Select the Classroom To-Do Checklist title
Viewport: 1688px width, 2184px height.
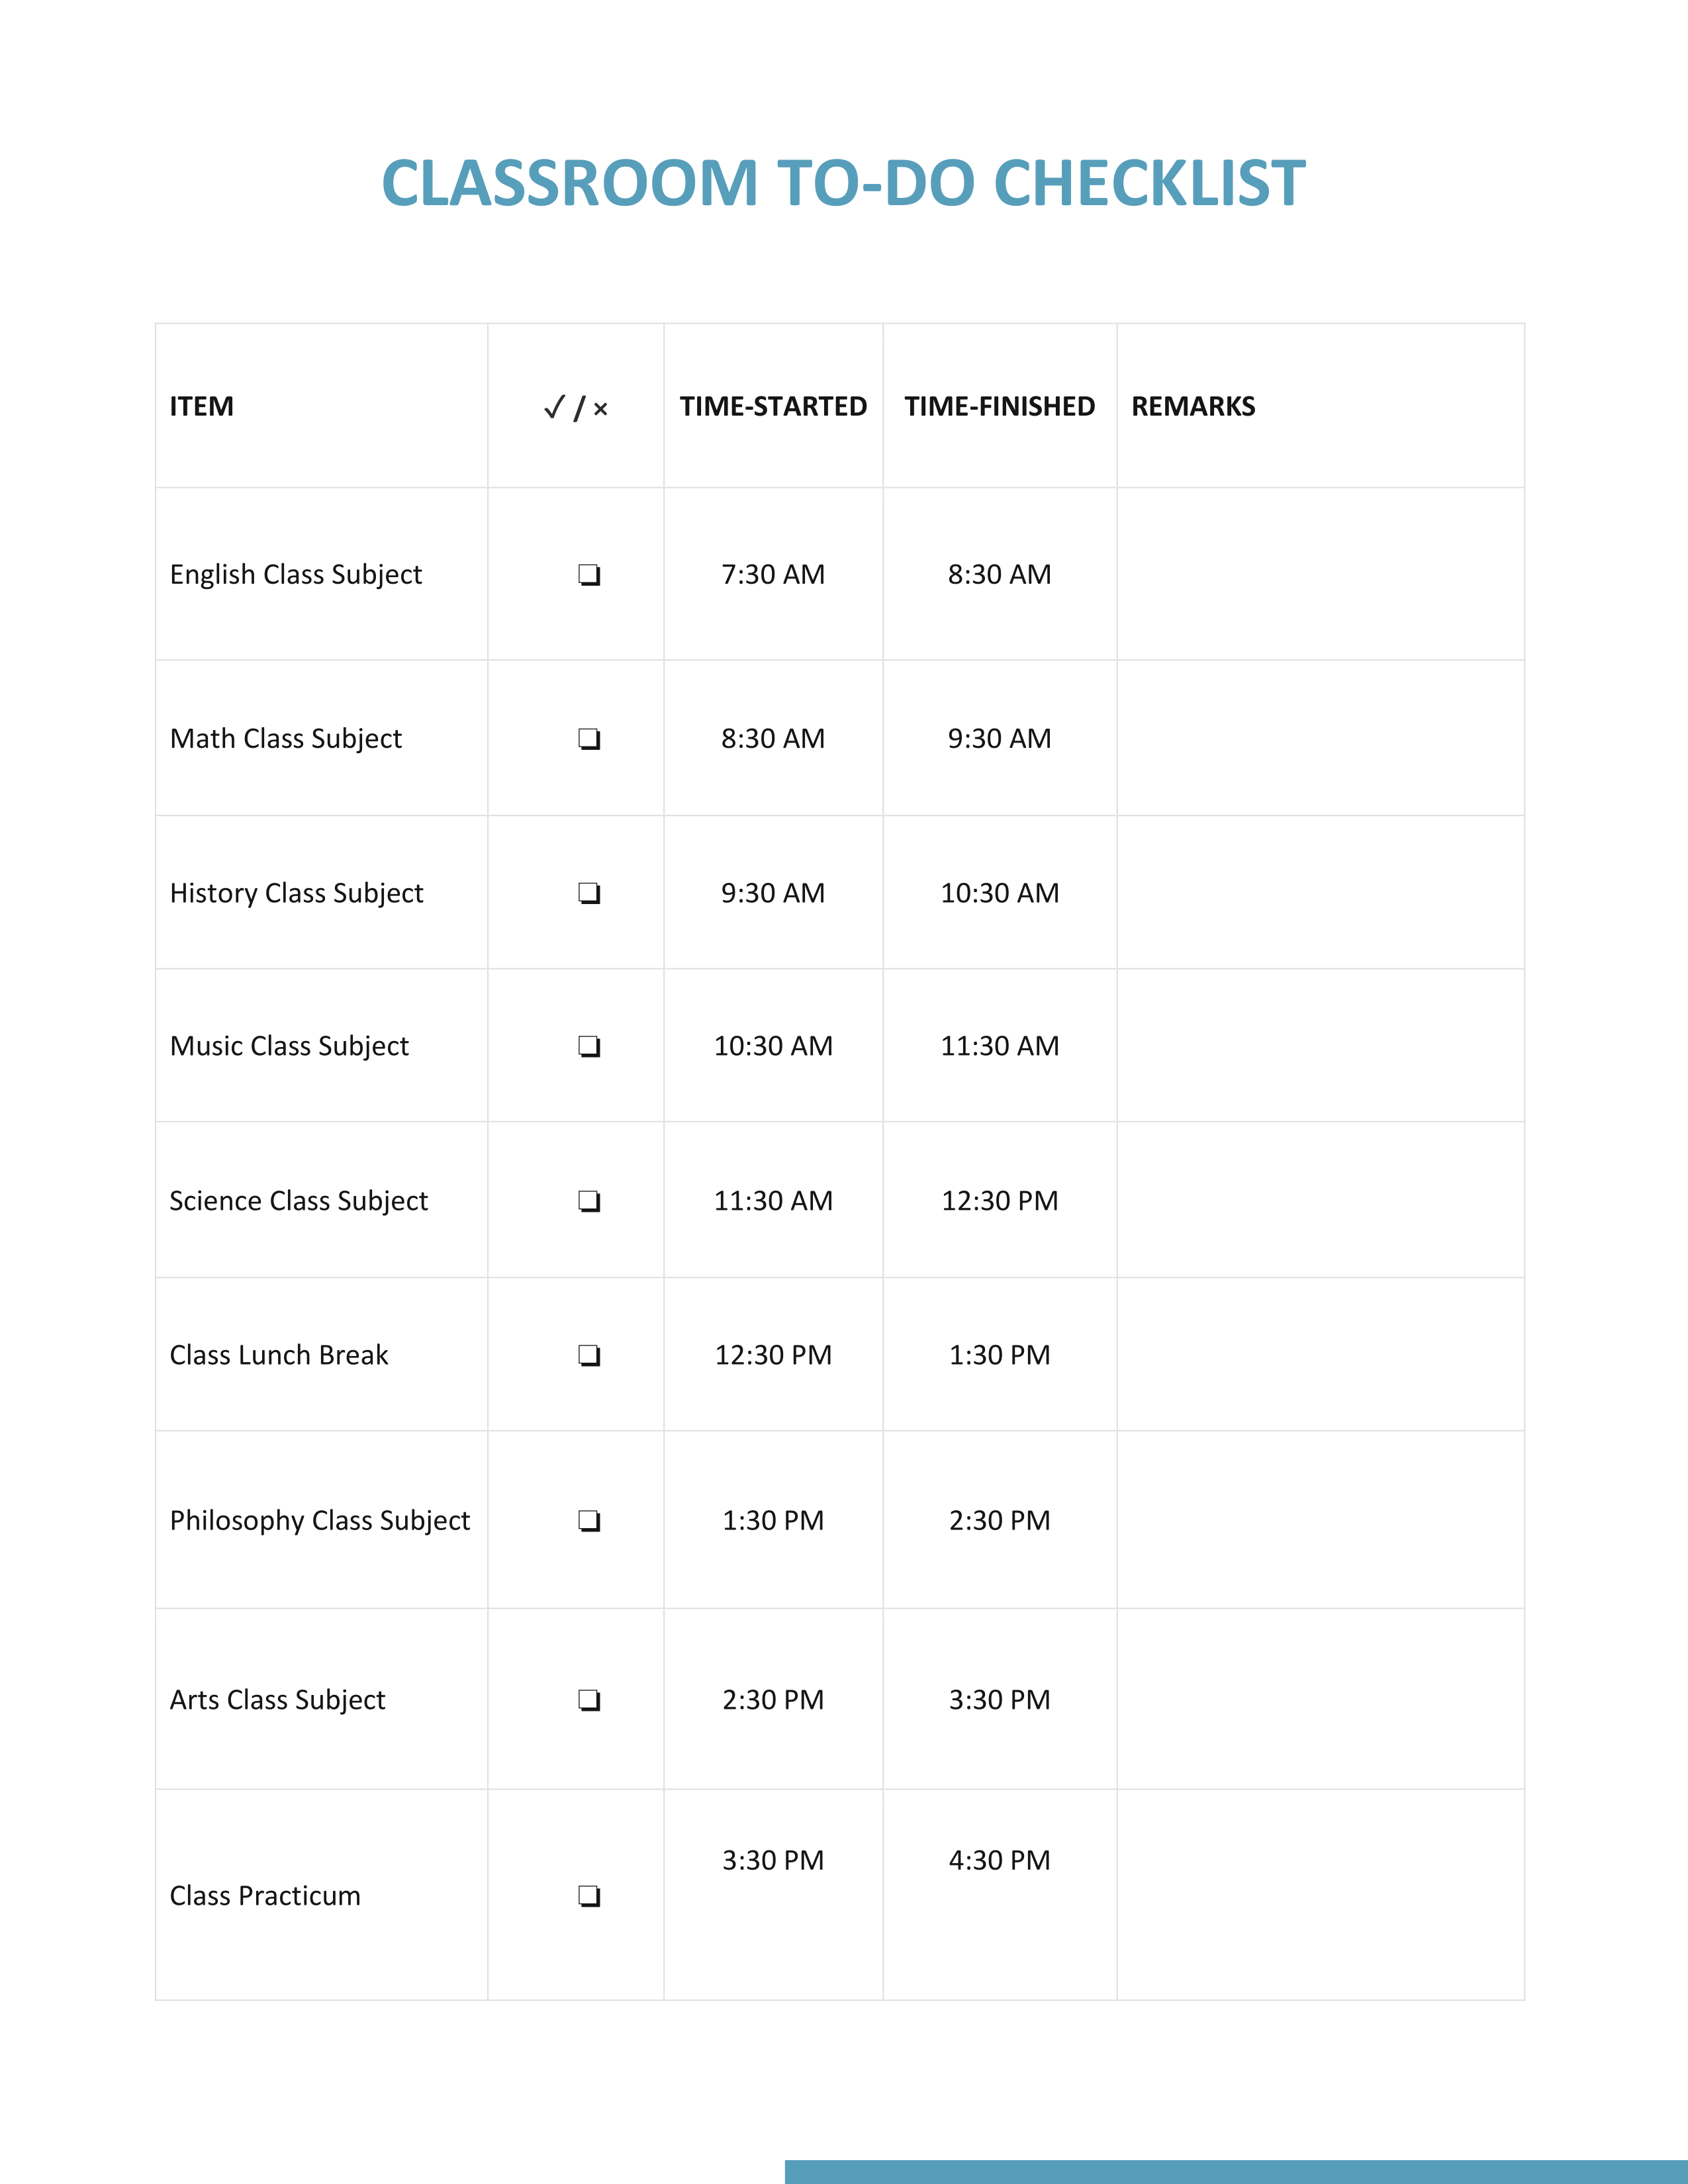coord(844,183)
